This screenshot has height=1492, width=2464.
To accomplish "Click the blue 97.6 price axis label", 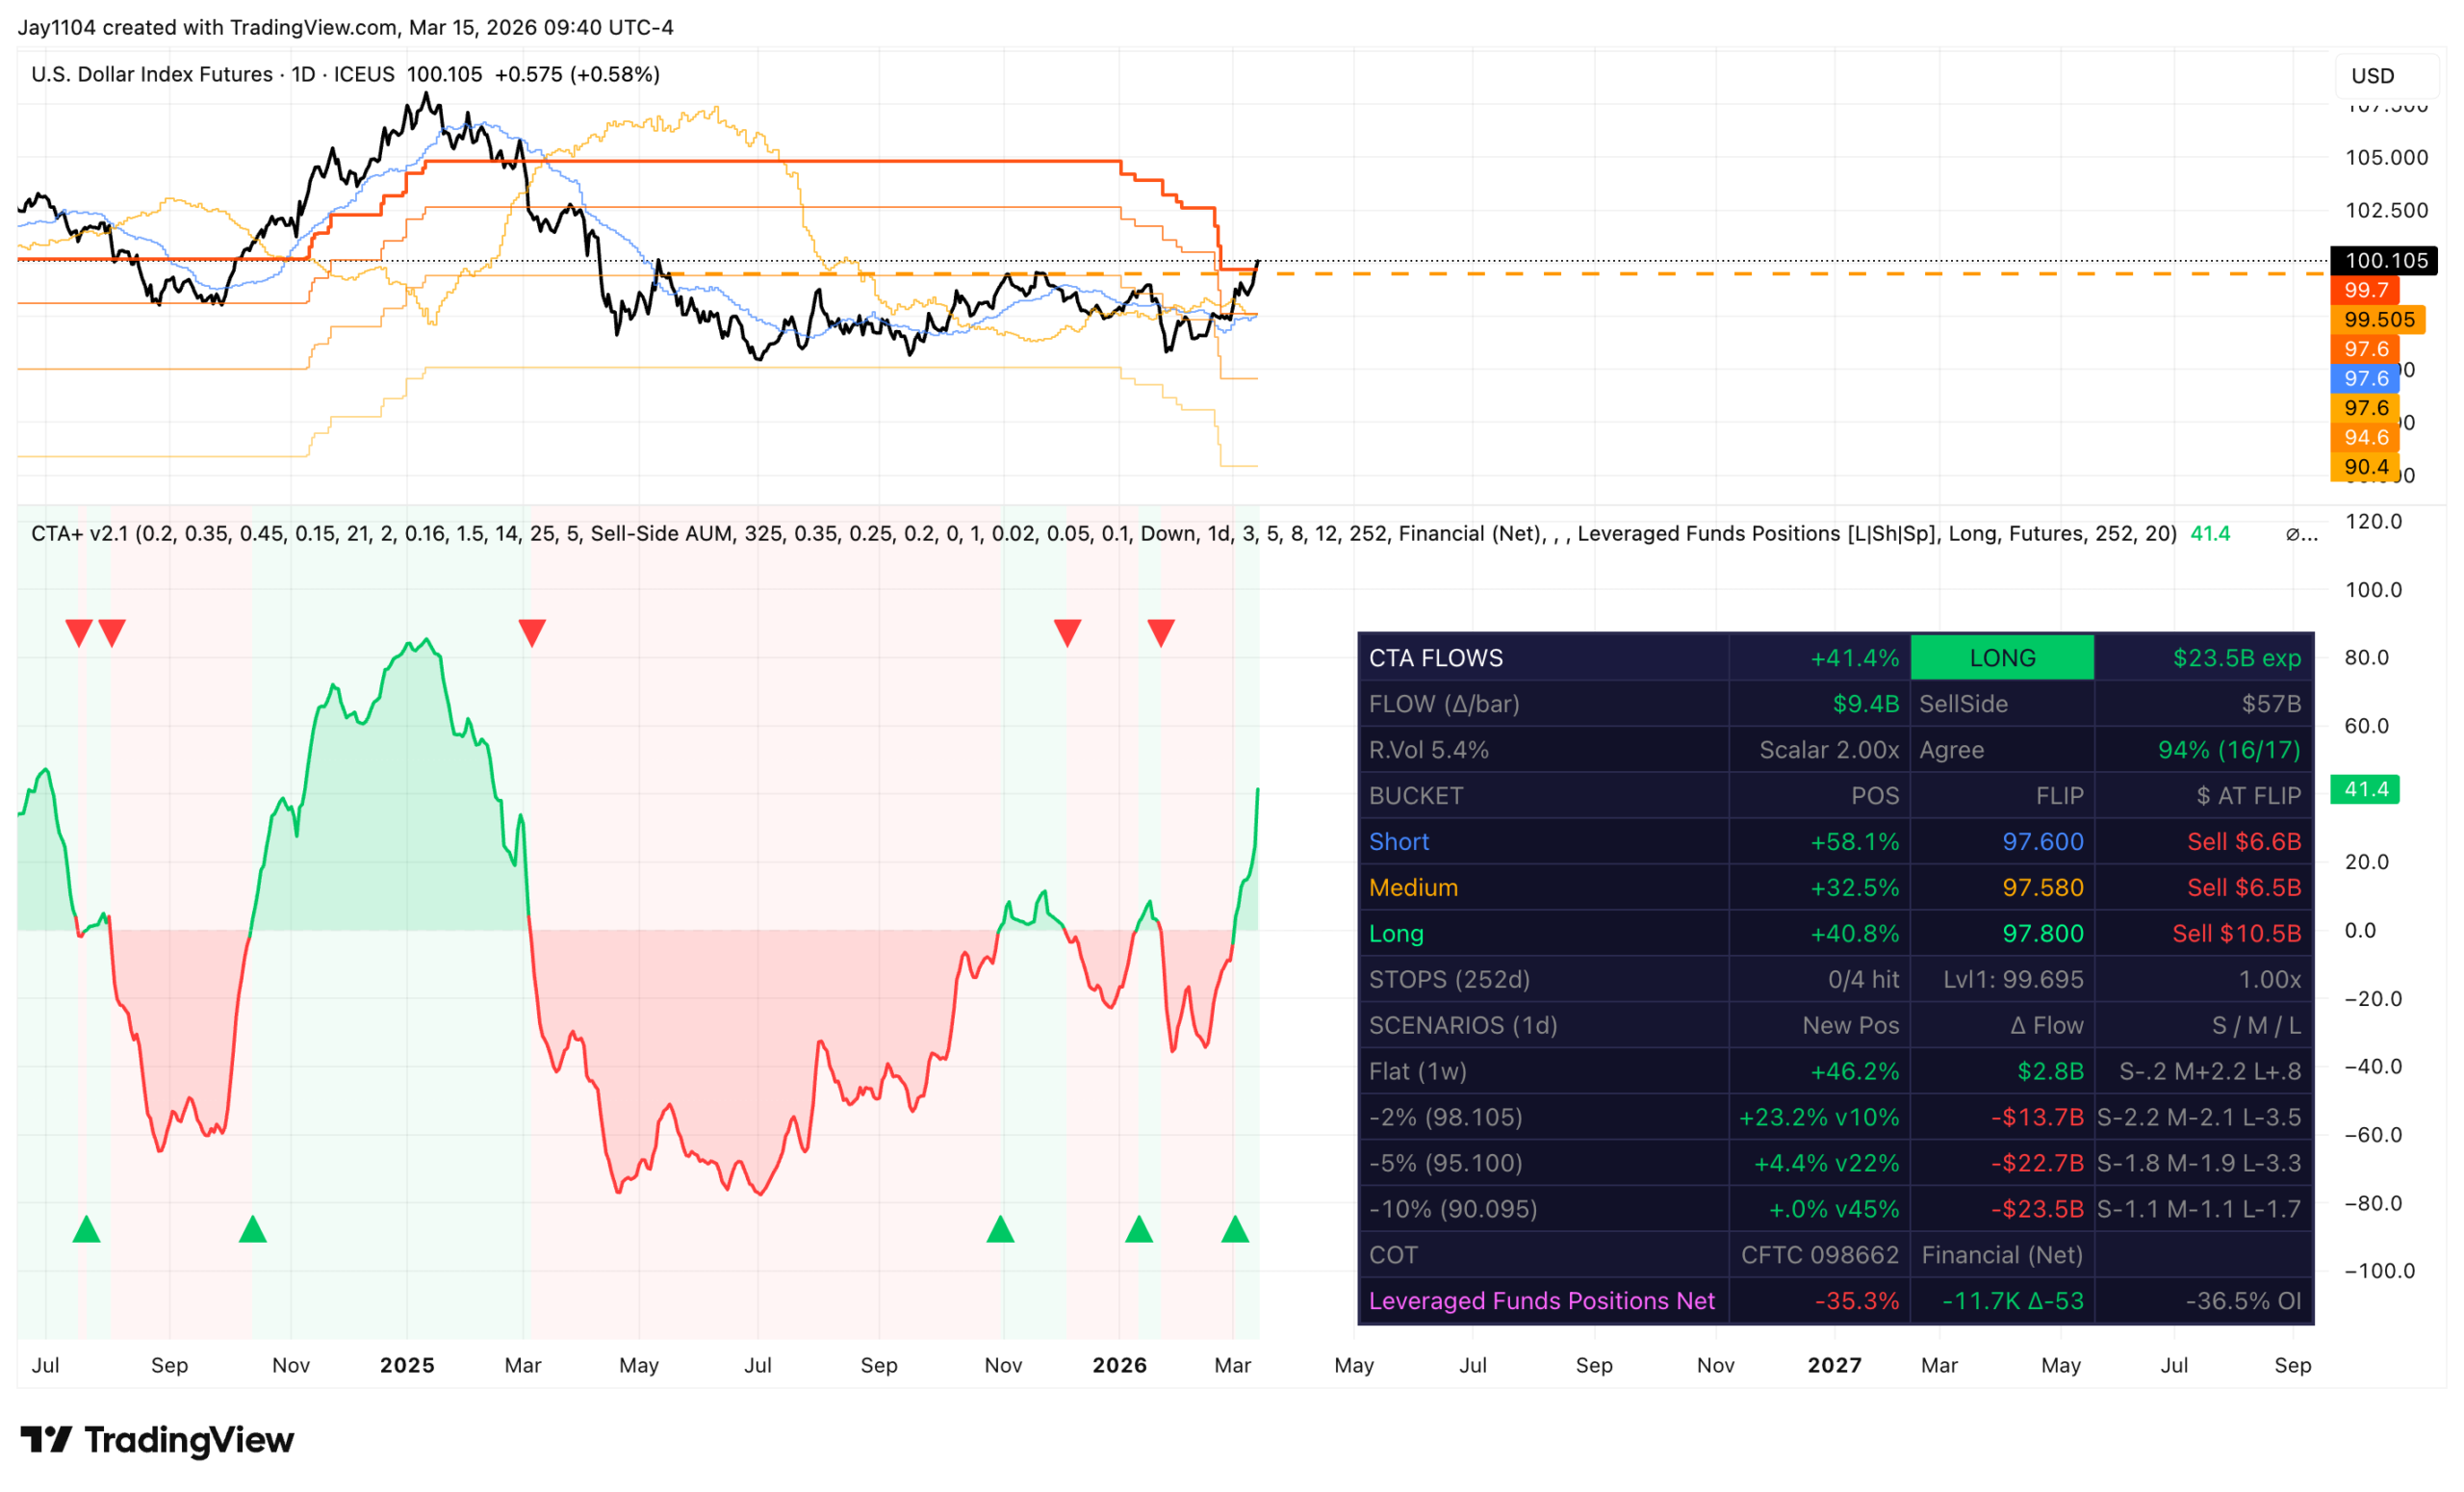I will coord(2365,379).
